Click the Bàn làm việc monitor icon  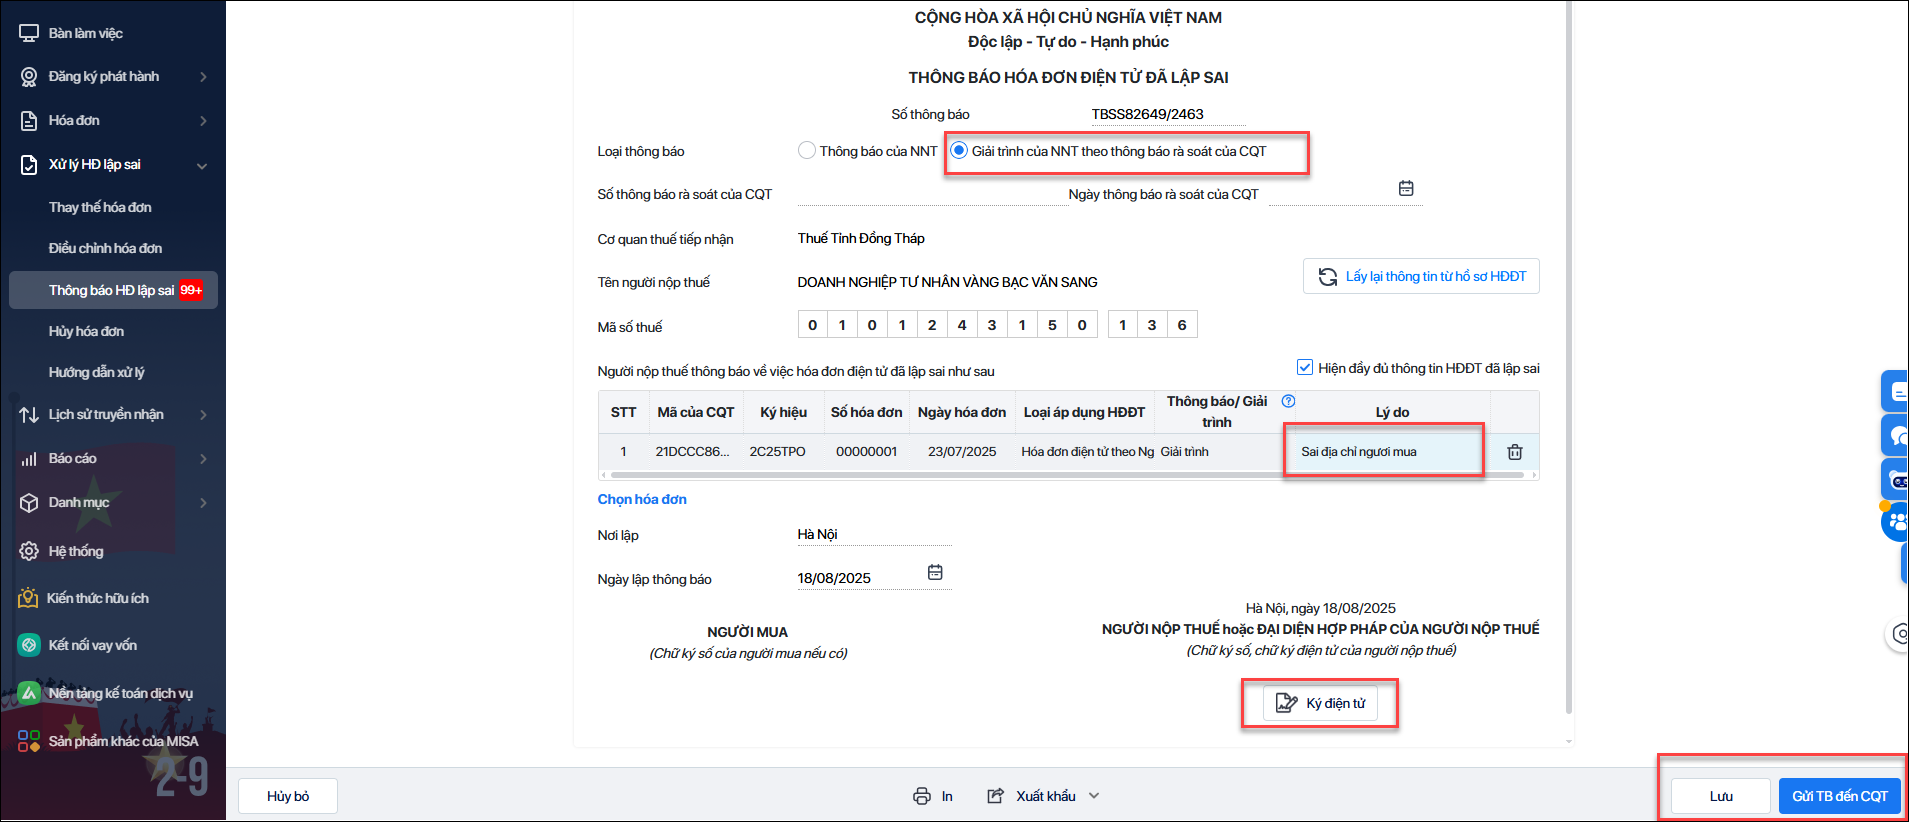coord(29,33)
